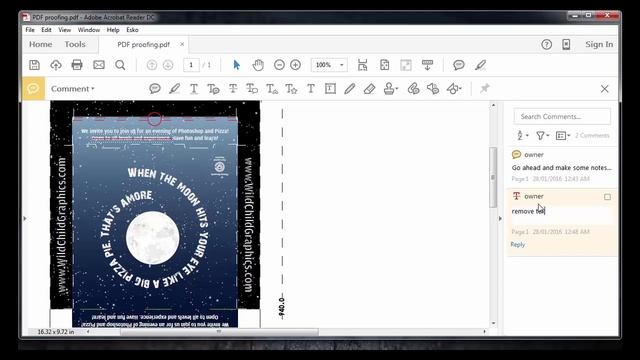
Task: Open the Help menu
Action: click(x=113, y=30)
